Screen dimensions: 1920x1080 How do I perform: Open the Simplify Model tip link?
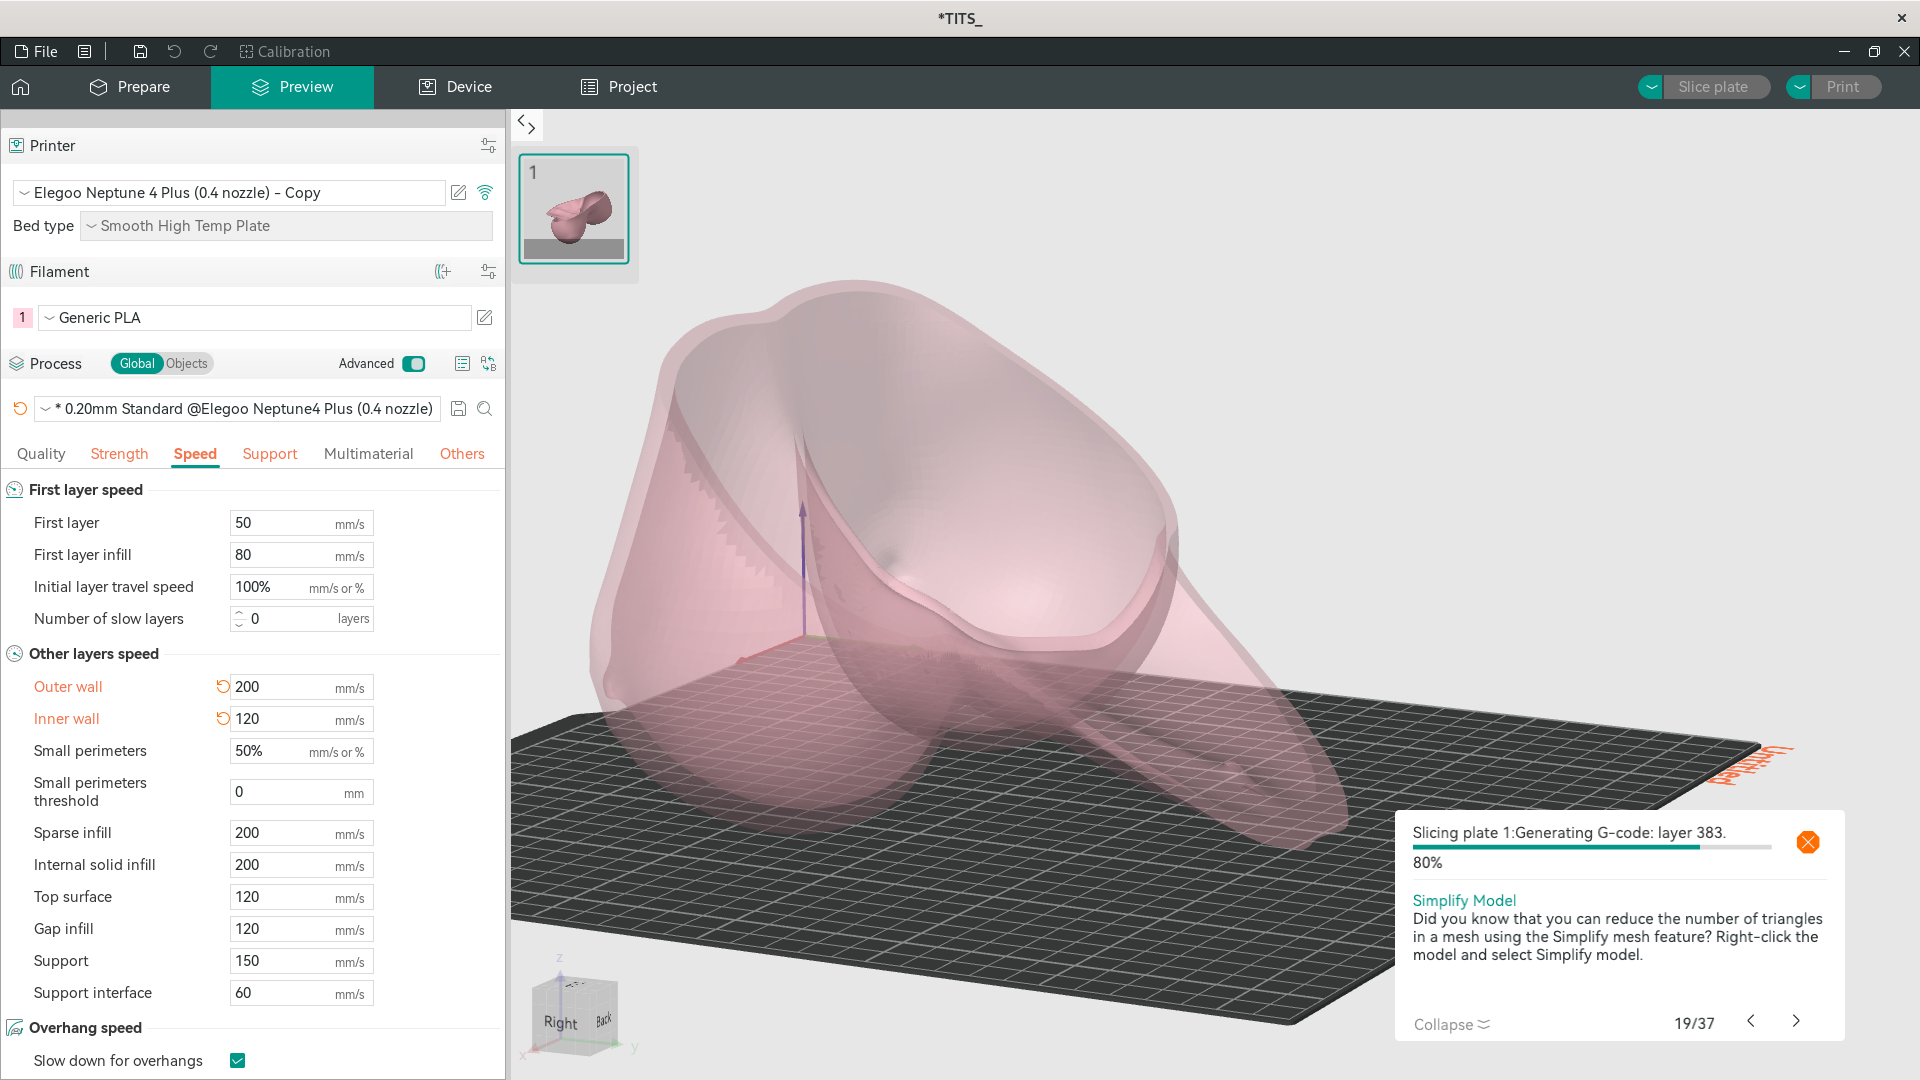point(1464,900)
